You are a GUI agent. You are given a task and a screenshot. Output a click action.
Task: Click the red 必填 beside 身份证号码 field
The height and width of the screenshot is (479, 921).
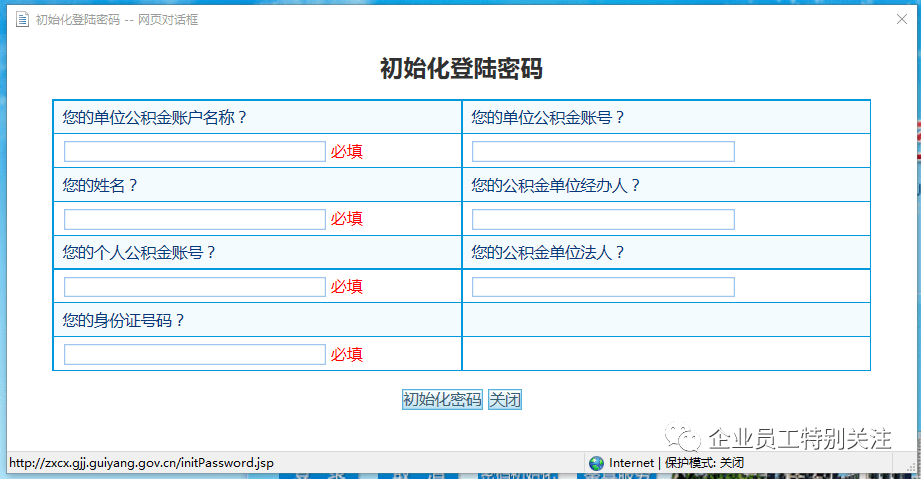tap(347, 354)
